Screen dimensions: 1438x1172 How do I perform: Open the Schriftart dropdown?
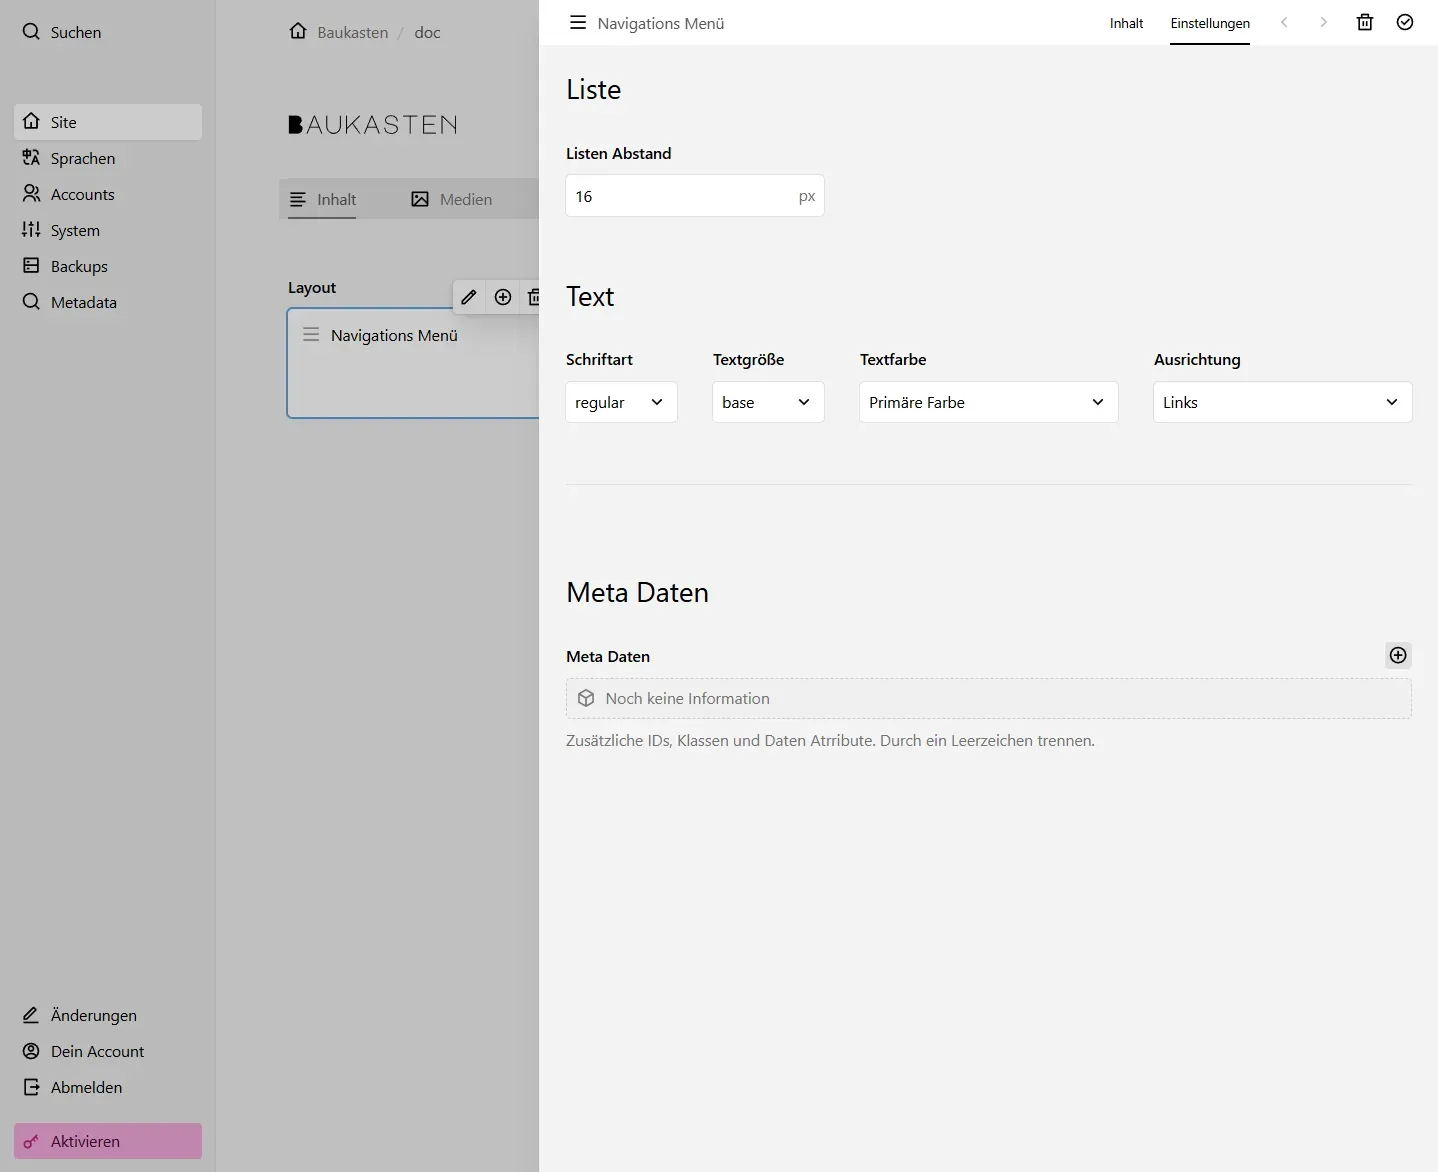620,402
